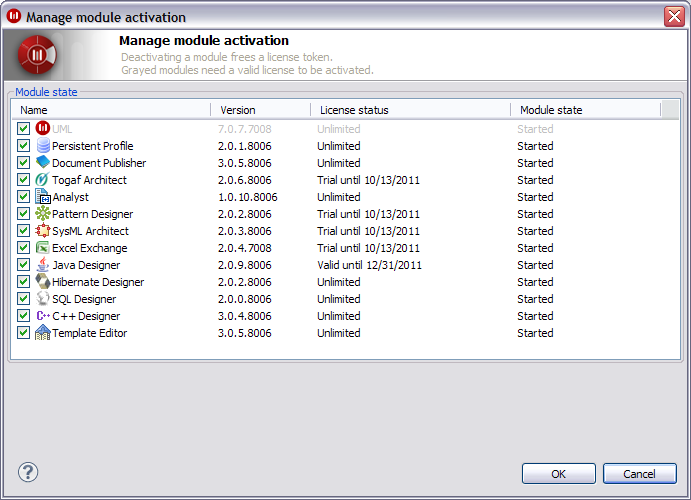The width and height of the screenshot is (691, 500).
Task: Click the UML module icon
Action: (43, 128)
